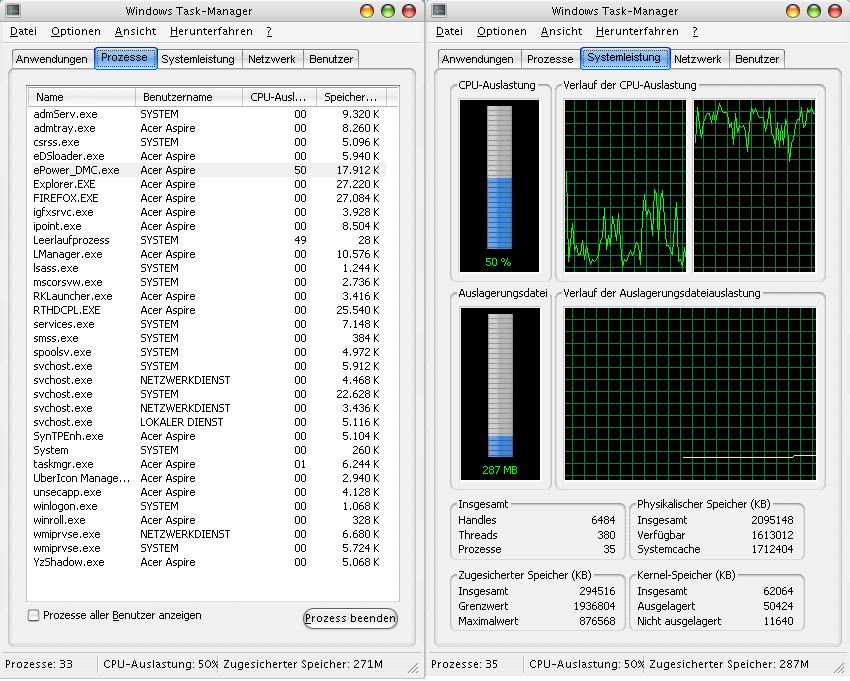Open Netzwerk tab in right window
Viewport: 850px width, 681px height.
698,59
